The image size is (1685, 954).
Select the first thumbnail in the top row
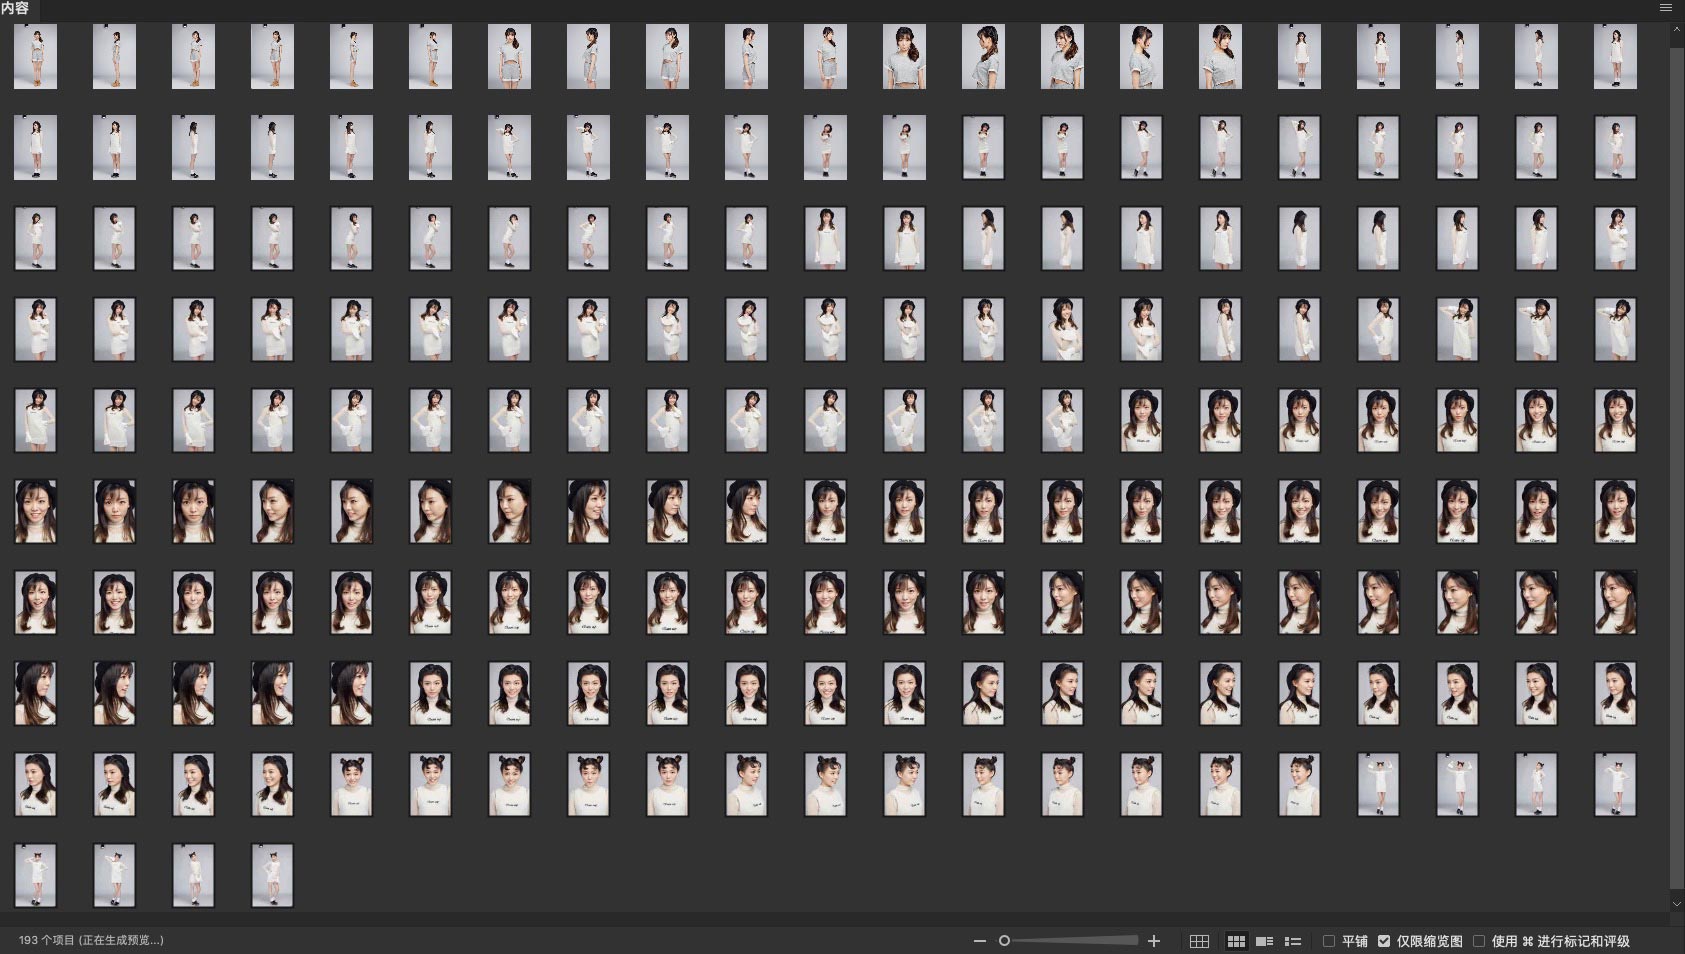(35, 57)
